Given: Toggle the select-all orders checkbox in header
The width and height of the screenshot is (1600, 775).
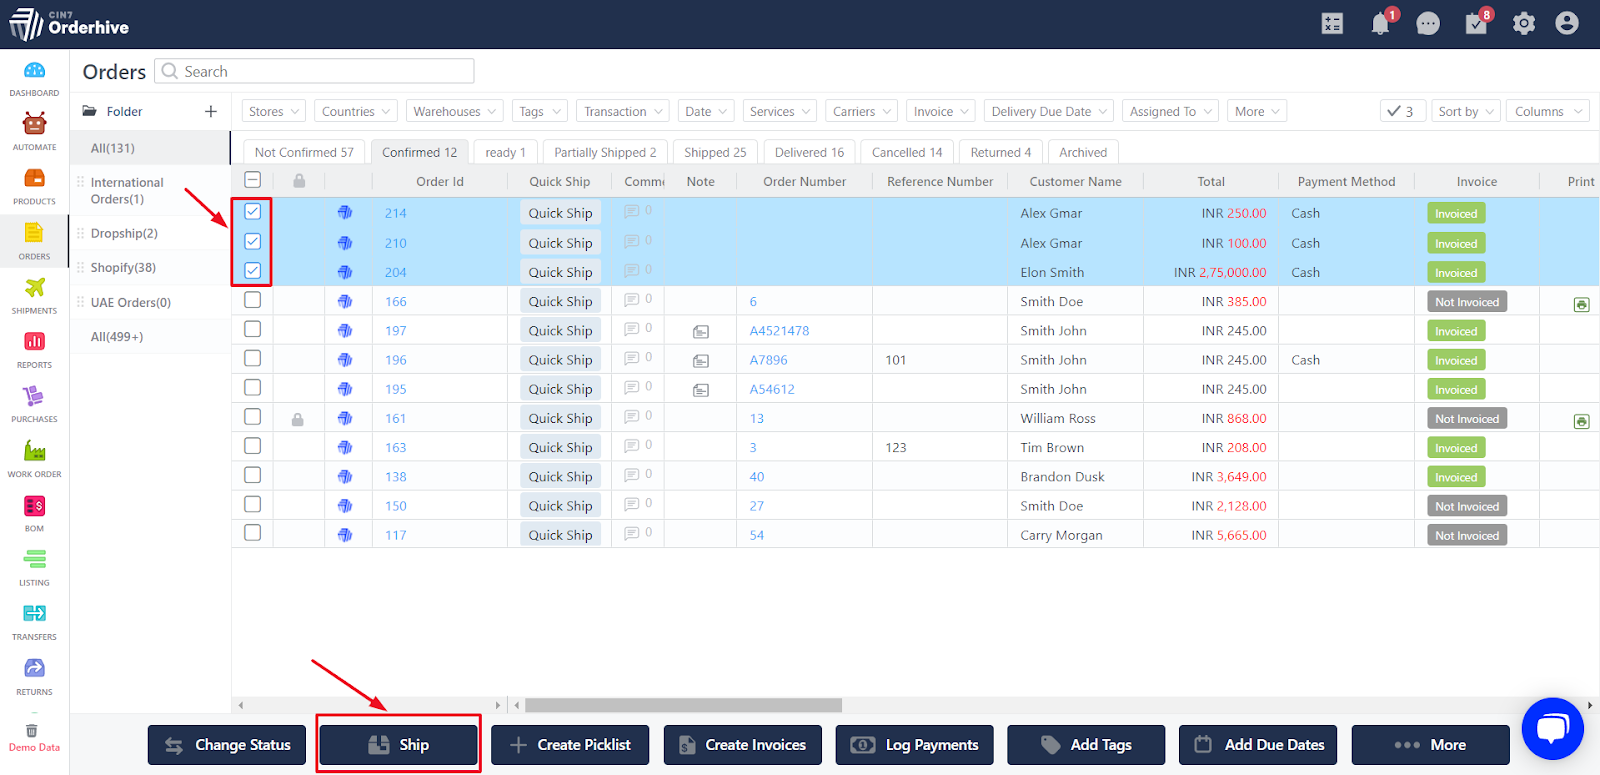Looking at the screenshot, I should point(253,180).
